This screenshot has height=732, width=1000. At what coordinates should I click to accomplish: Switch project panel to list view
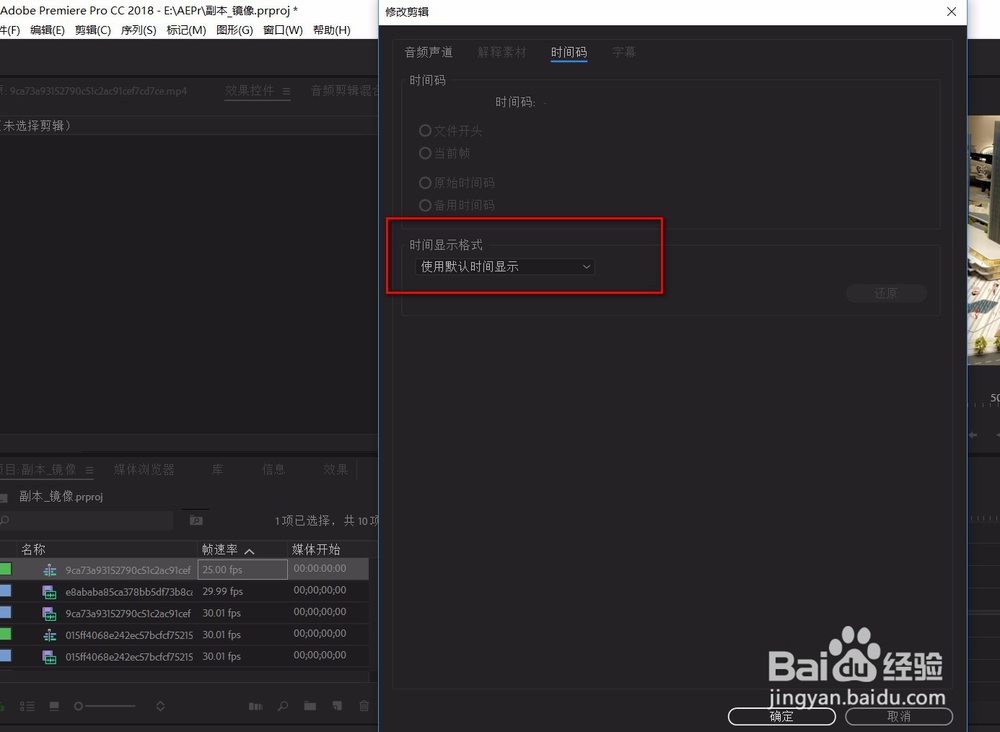(27, 706)
